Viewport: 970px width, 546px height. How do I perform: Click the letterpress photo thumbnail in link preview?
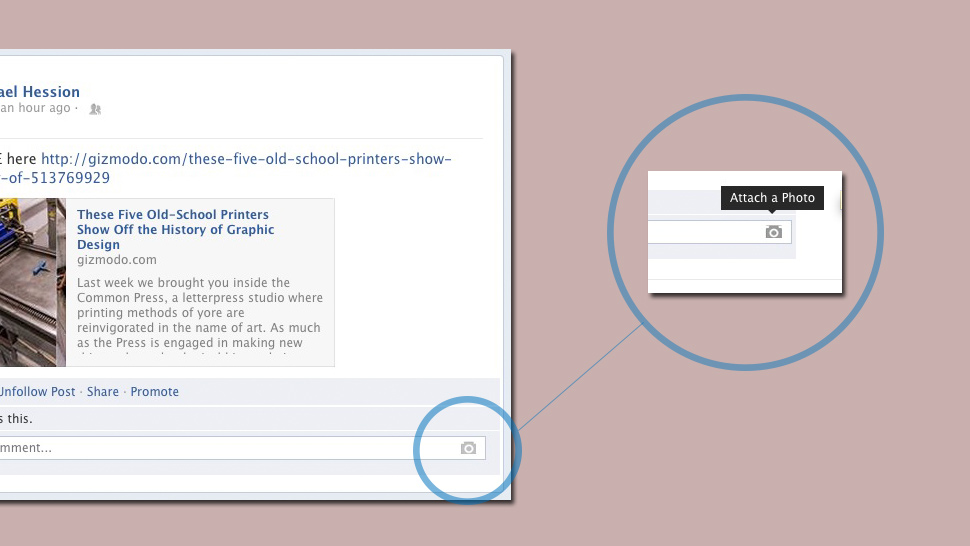[33, 283]
